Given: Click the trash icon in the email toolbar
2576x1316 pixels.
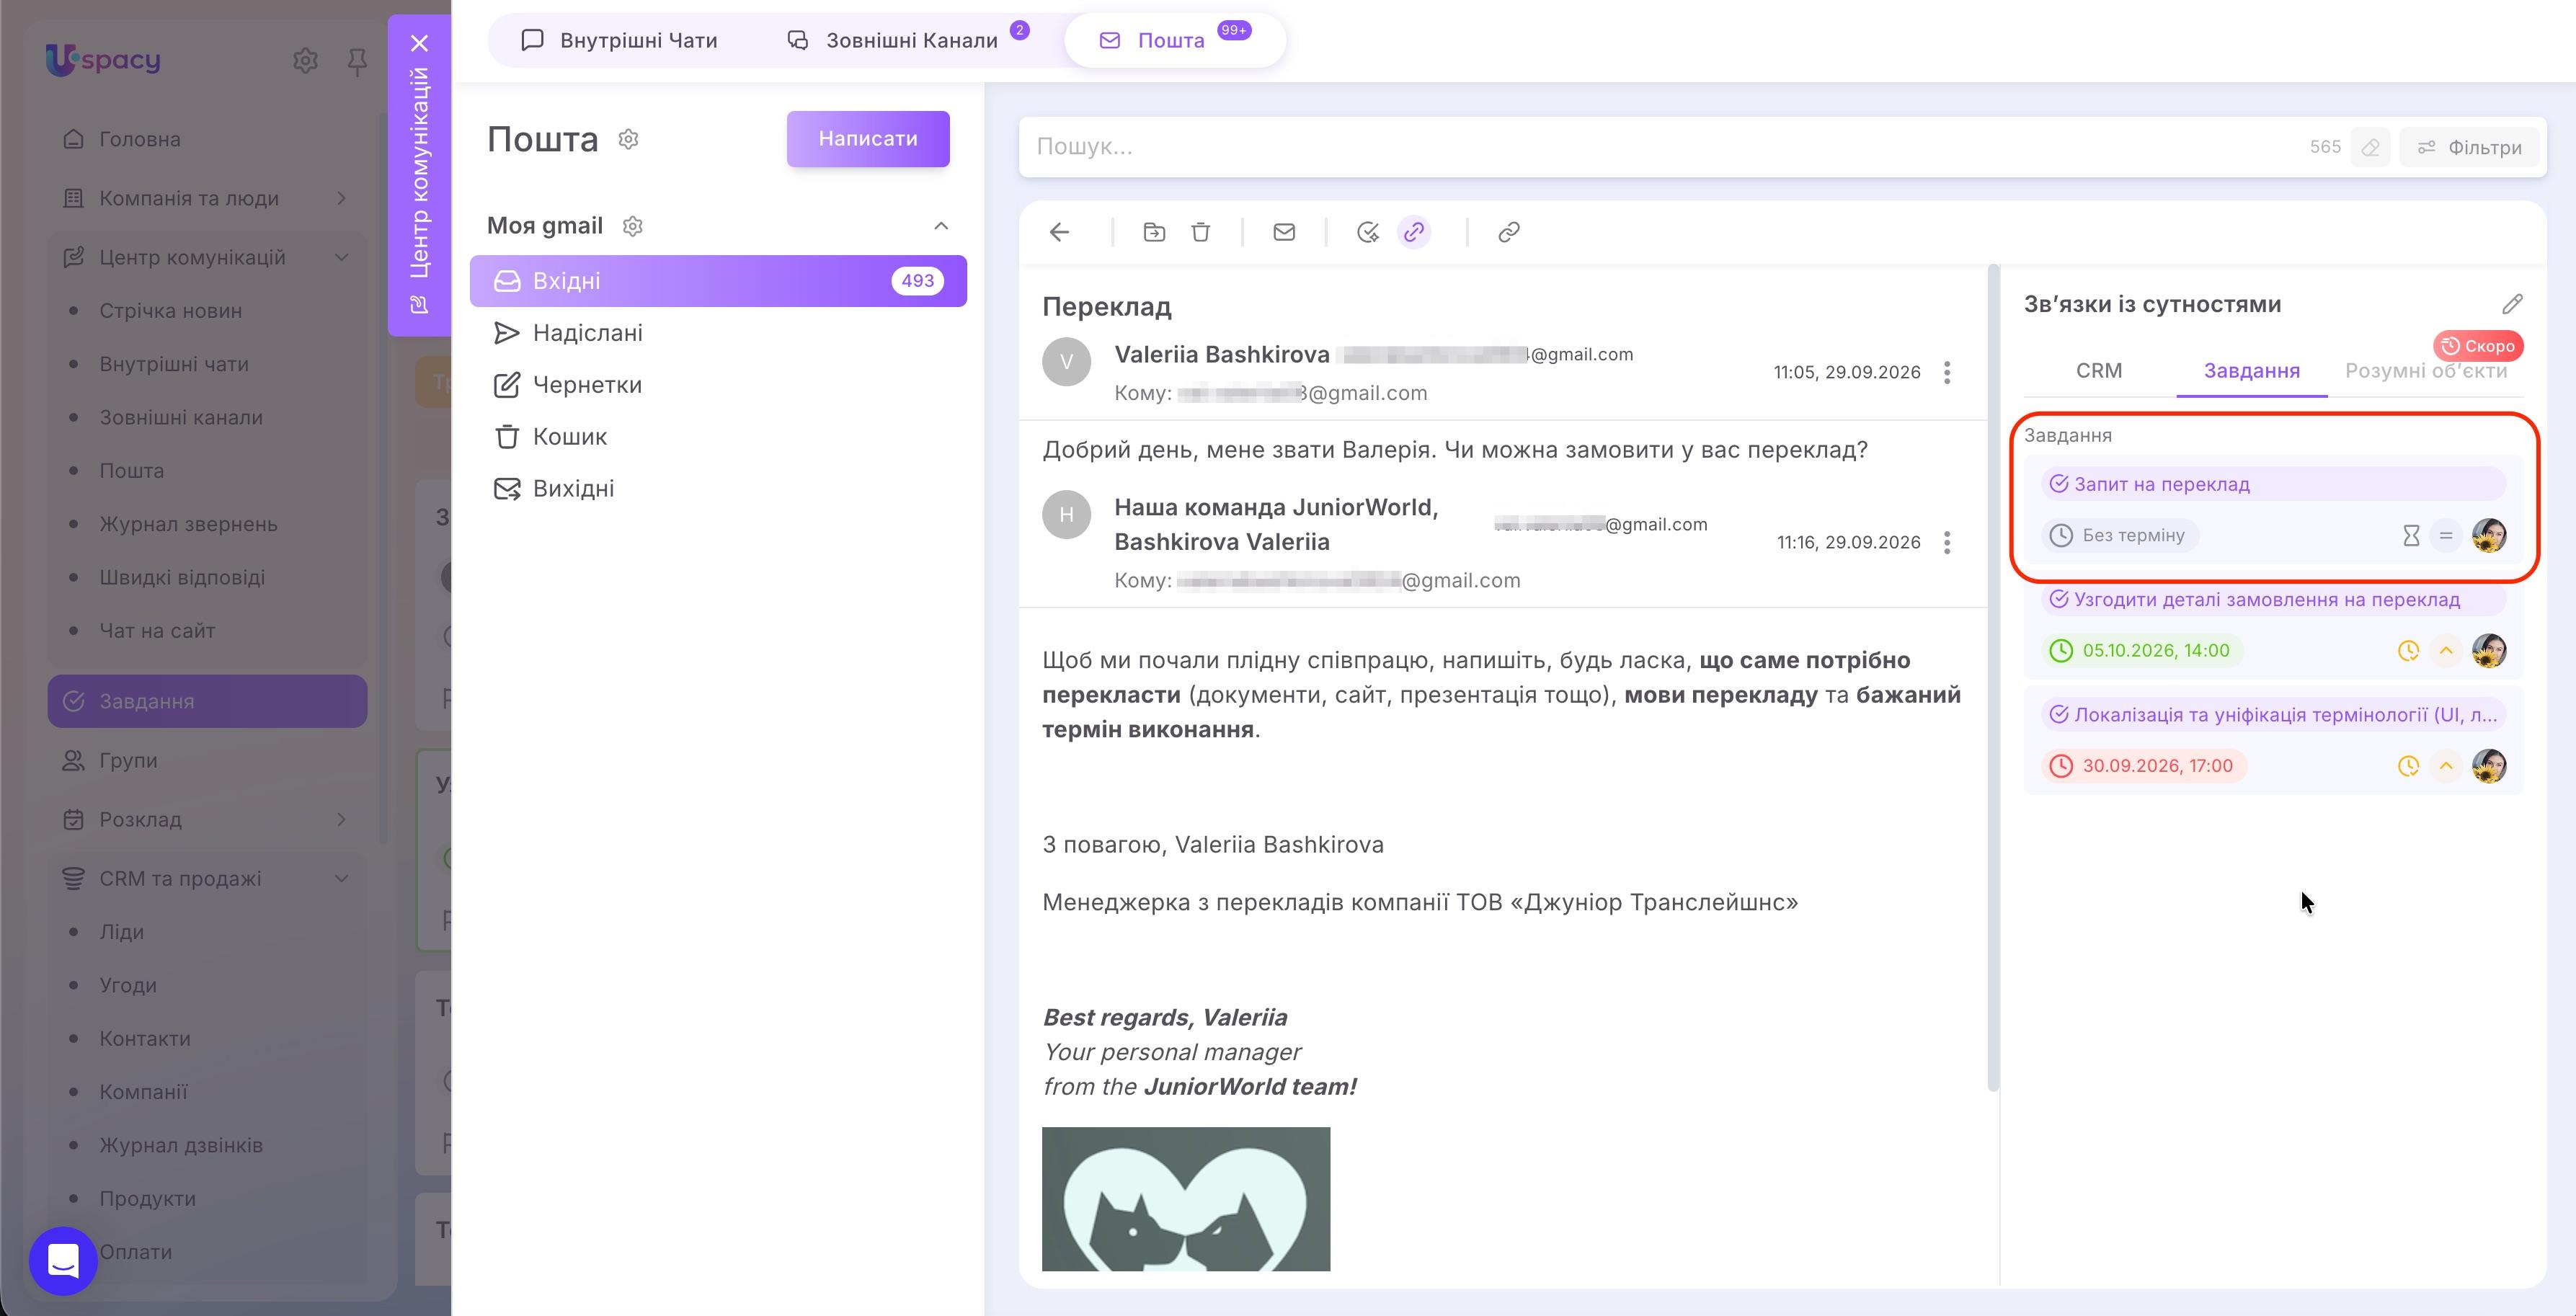Looking at the screenshot, I should click(x=1201, y=232).
